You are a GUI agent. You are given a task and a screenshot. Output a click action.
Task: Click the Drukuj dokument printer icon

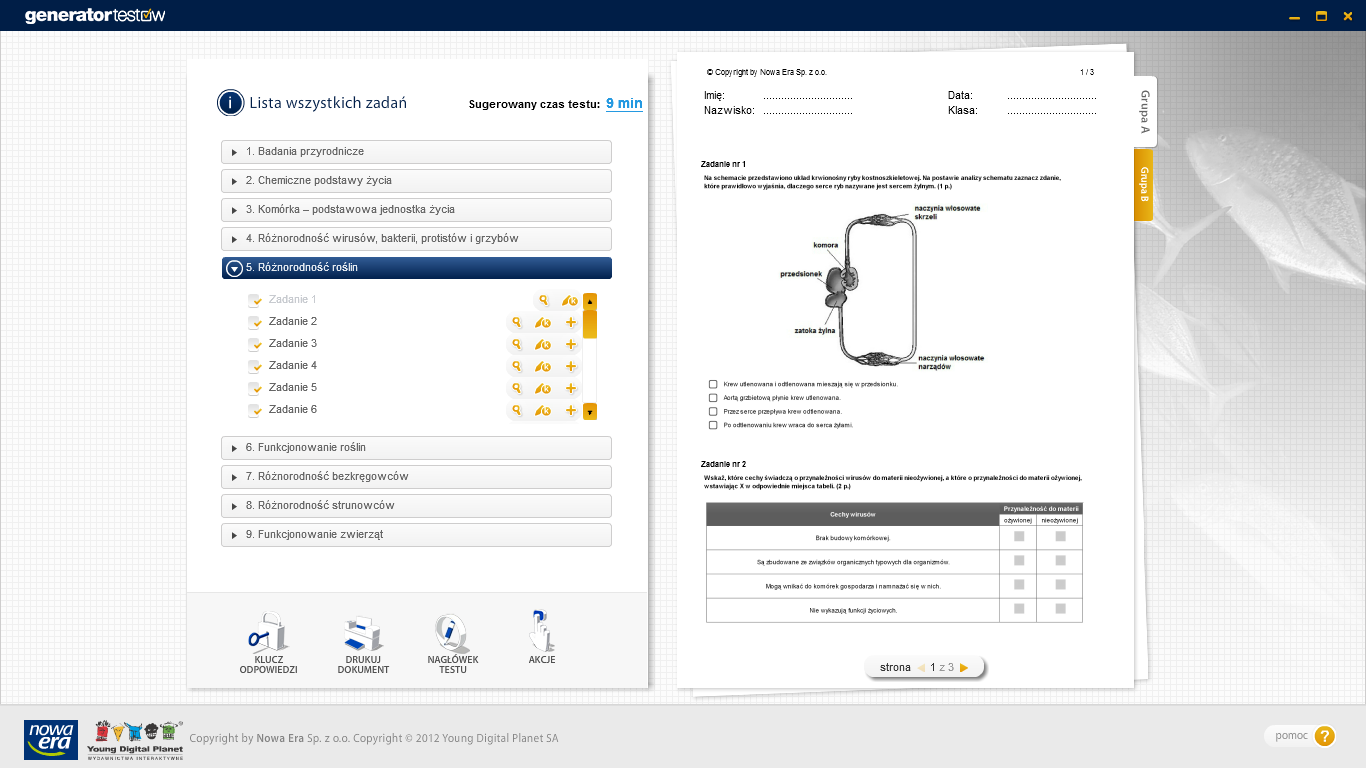(x=363, y=632)
